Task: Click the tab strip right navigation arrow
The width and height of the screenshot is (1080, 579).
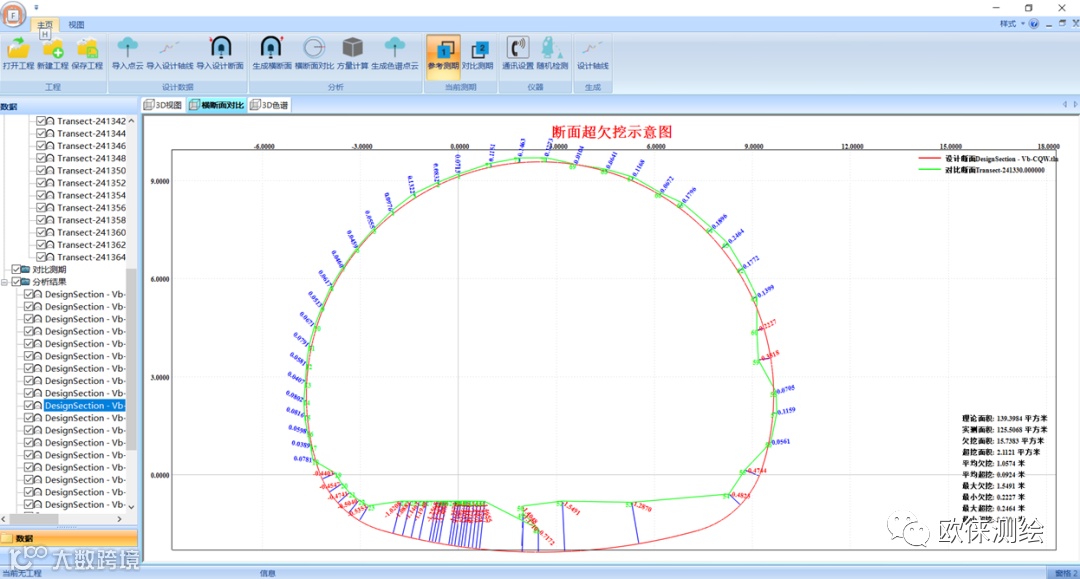Action: pos(1075,105)
